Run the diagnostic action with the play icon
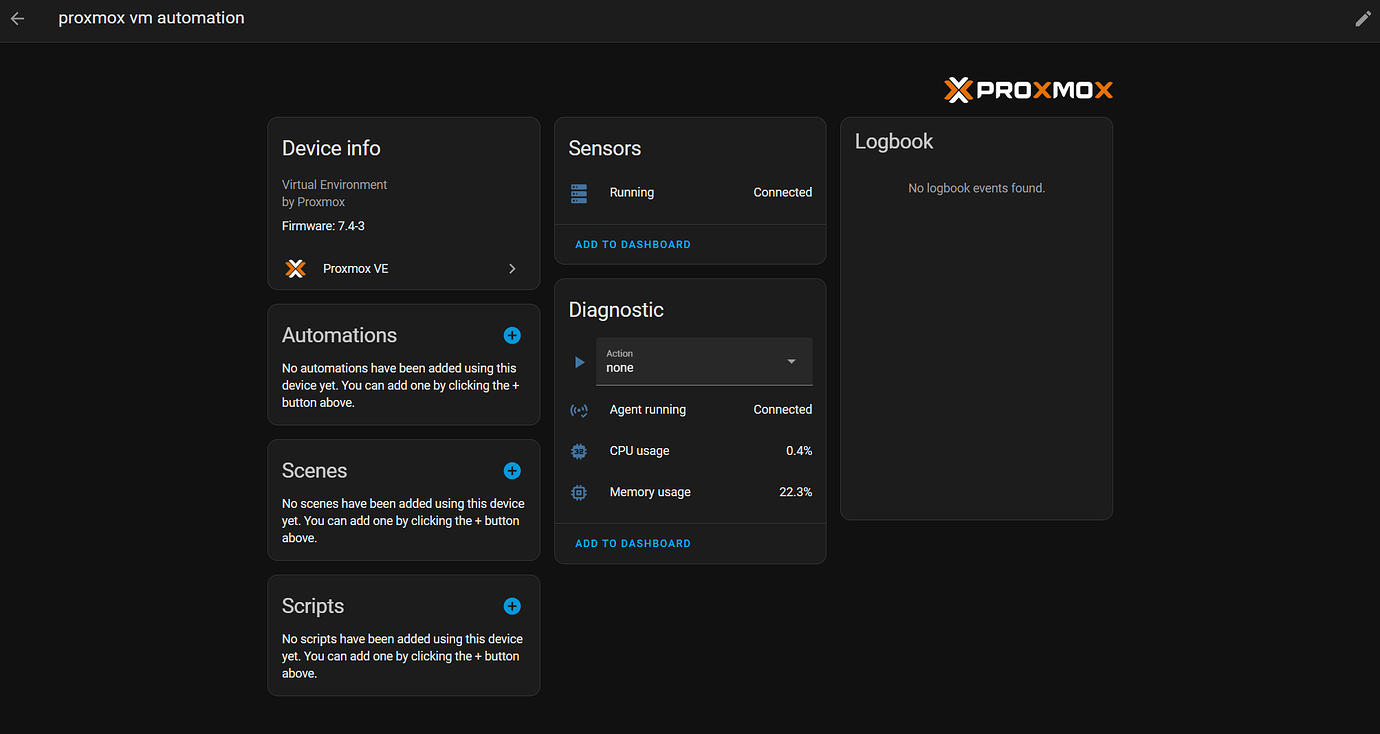 [x=578, y=362]
